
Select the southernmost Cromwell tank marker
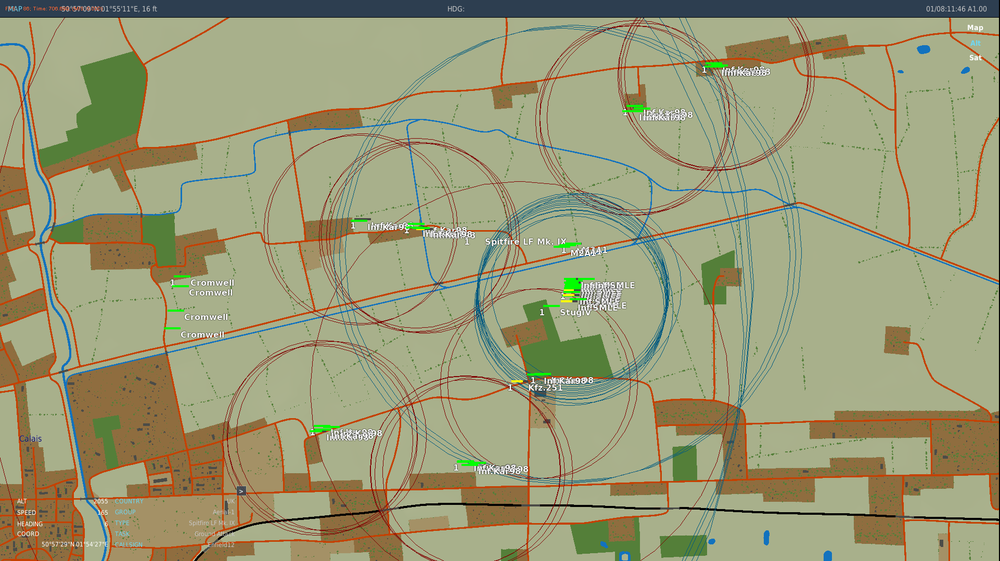coord(202,335)
